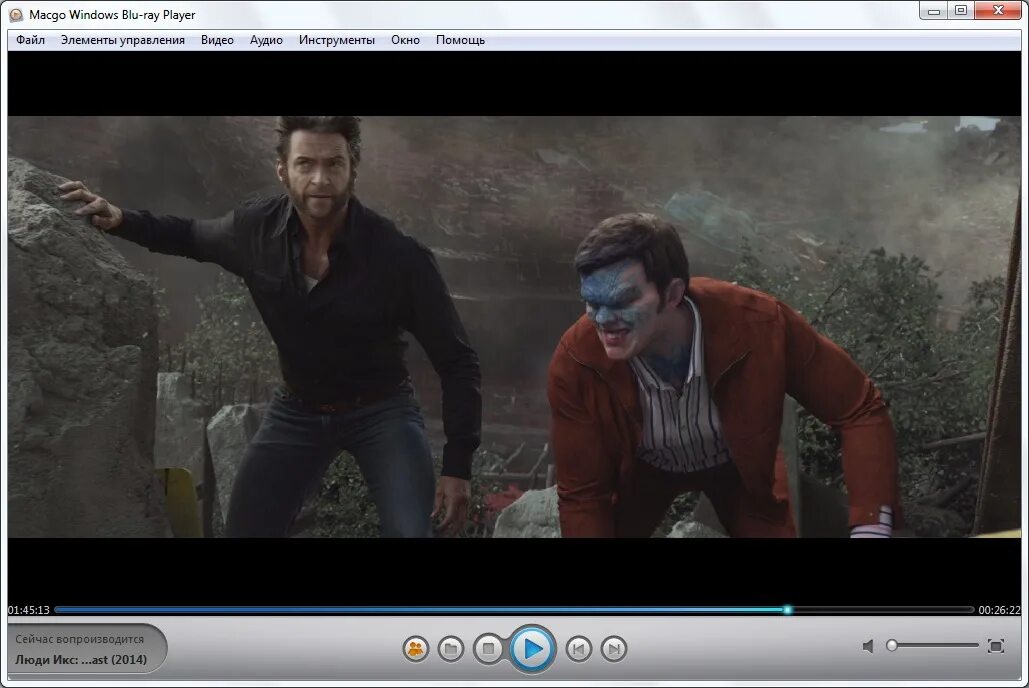The height and width of the screenshot is (688, 1029).
Task: Click the Сейчас воспроизводится label
Action: pyautogui.click(x=79, y=639)
